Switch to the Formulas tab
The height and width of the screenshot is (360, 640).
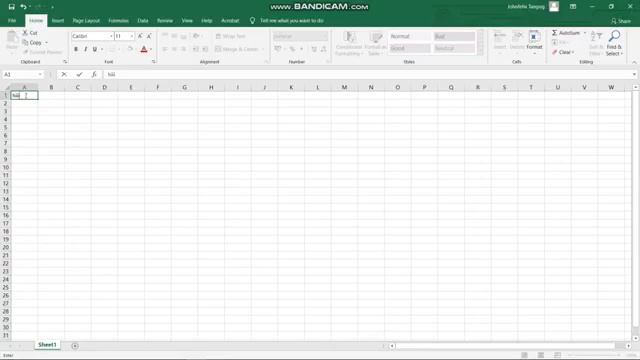[118, 20]
